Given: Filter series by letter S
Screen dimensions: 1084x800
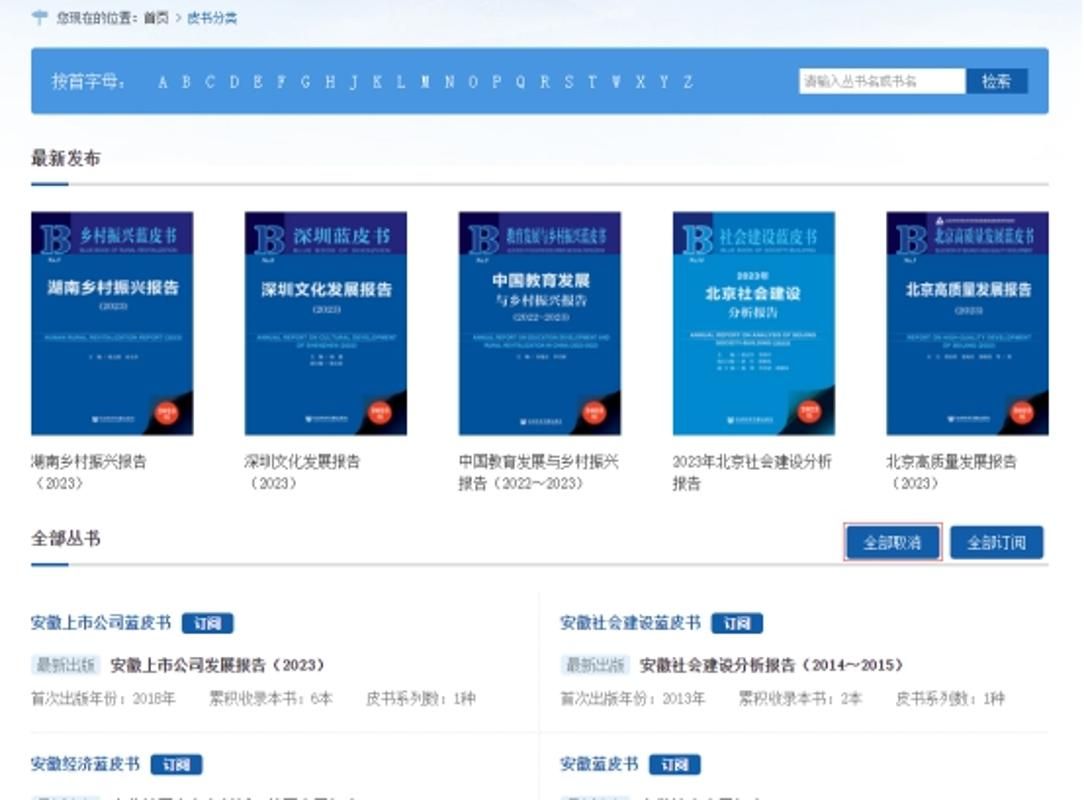Looking at the screenshot, I should coord(568,82).
